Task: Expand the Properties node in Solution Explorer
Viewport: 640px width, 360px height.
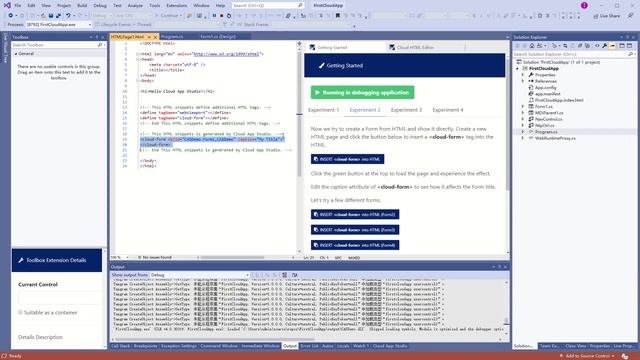Action: (x=523, y=75)
